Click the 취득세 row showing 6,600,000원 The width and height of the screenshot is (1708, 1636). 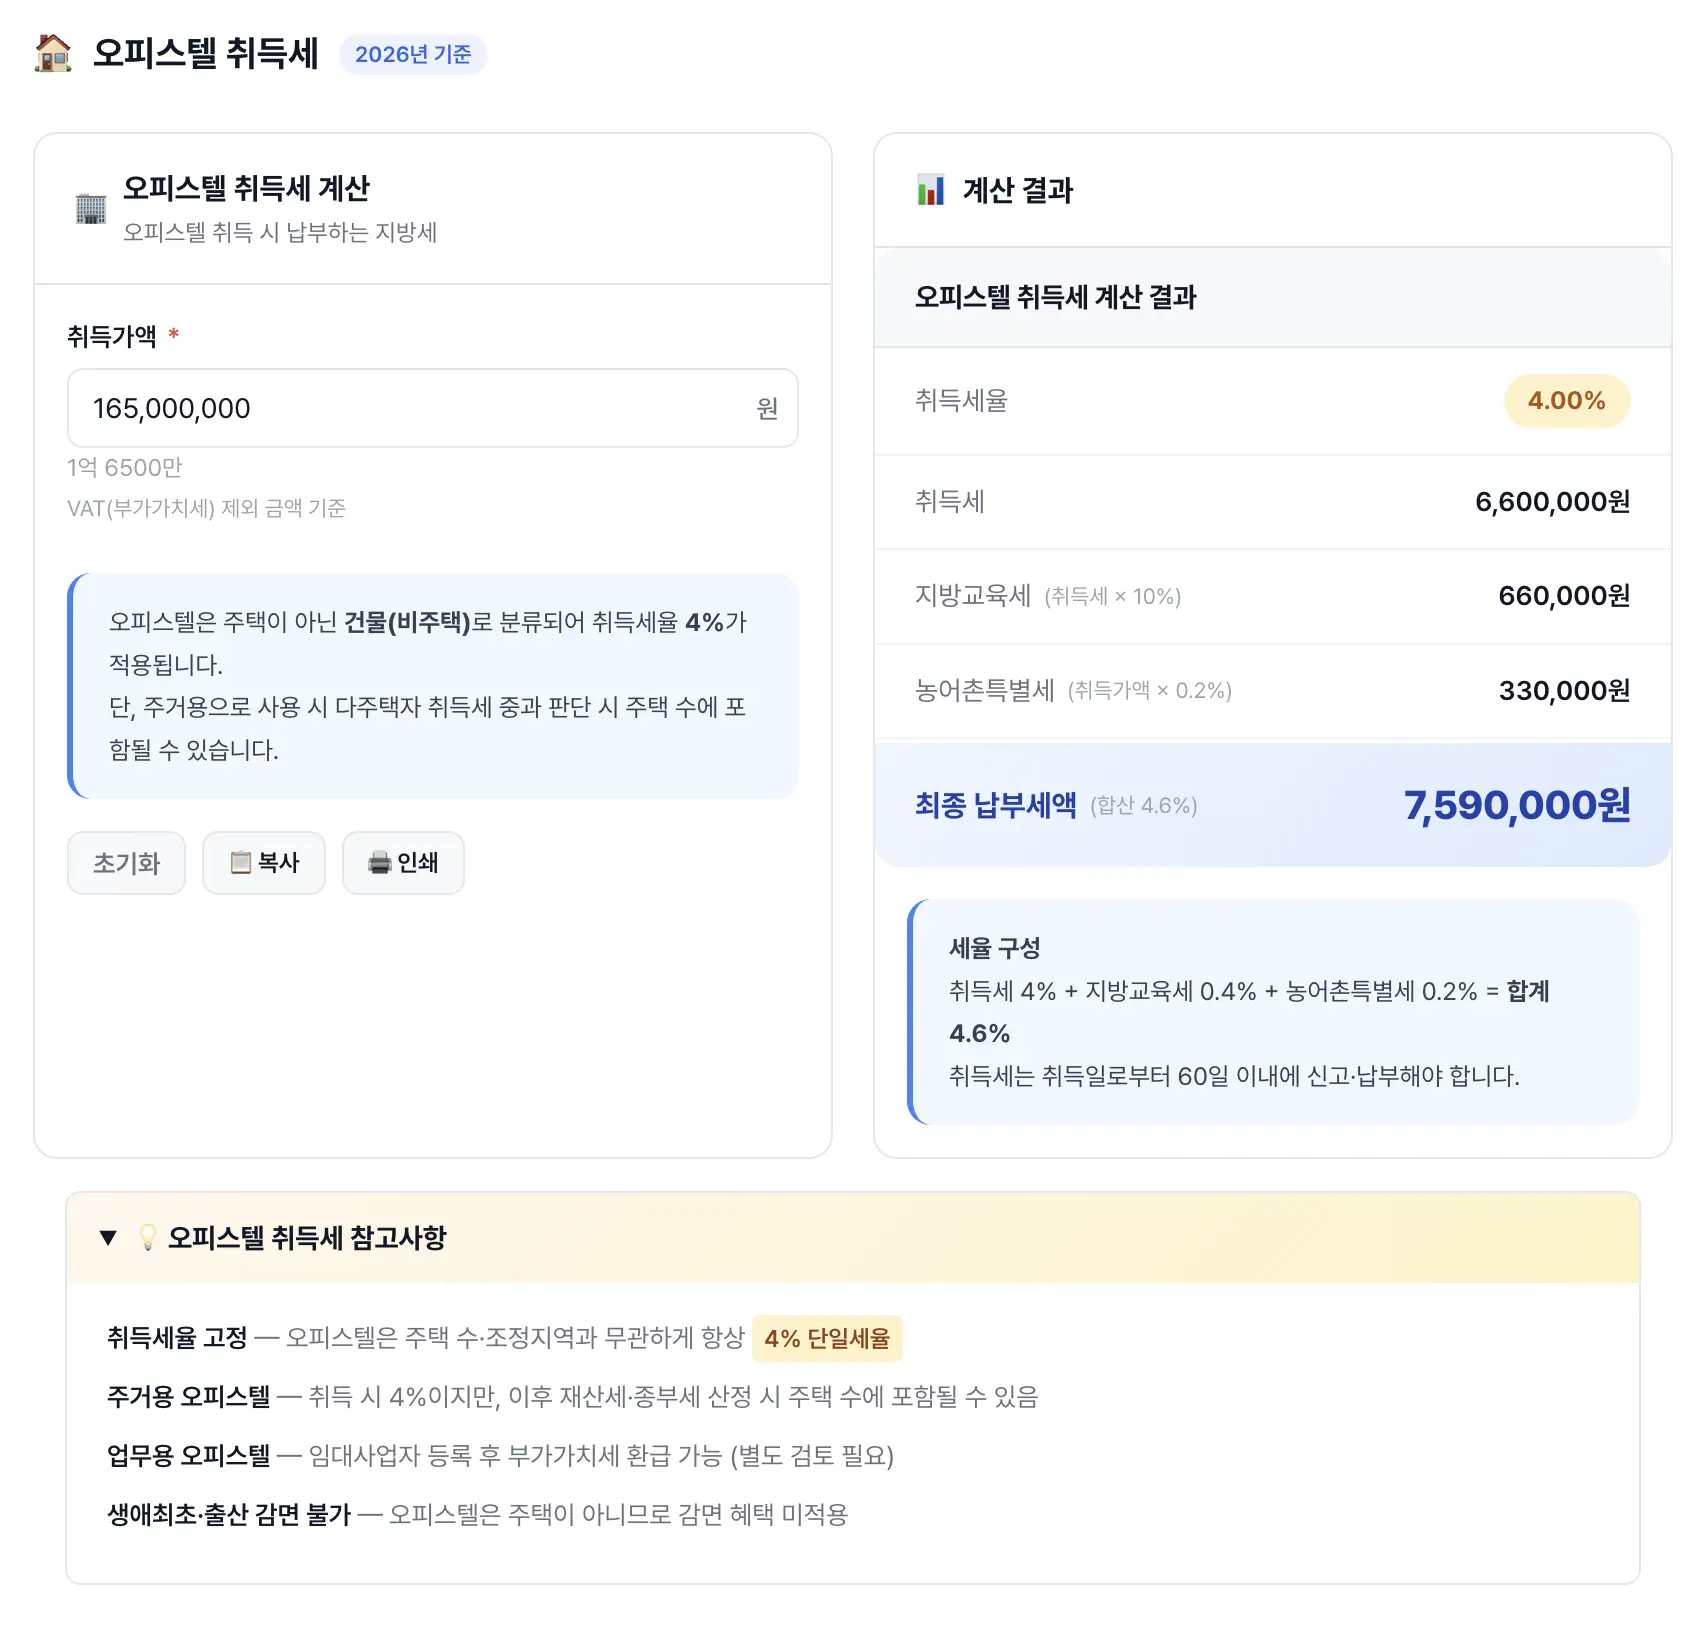[x=1270, y=502]
